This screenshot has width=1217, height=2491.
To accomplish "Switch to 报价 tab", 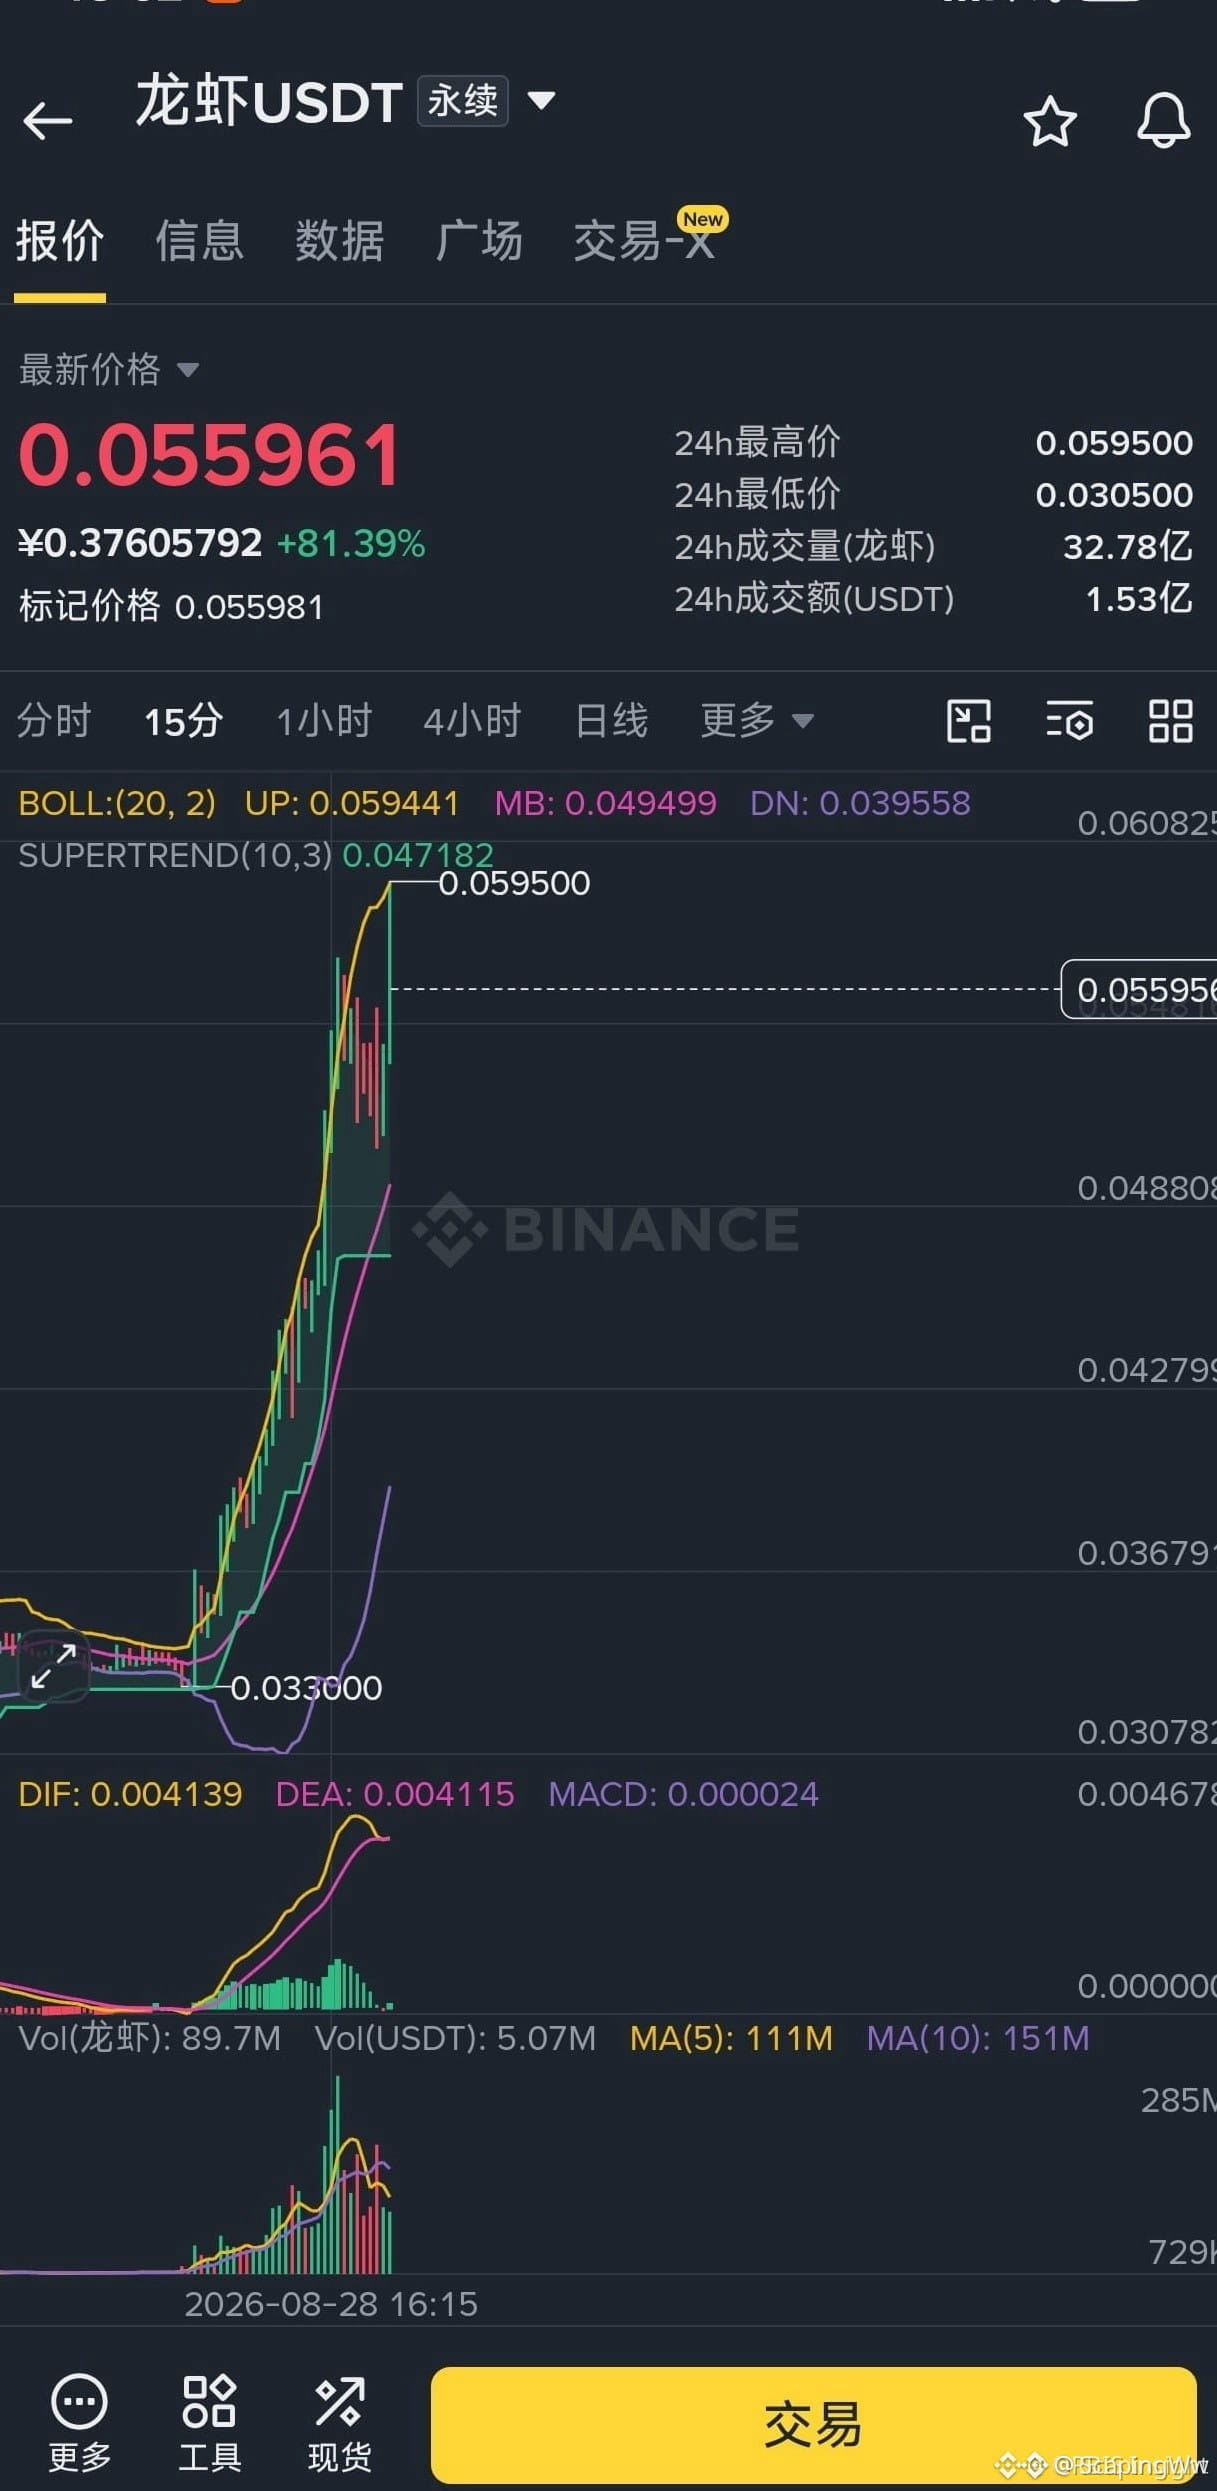I will tap(60, 242).
